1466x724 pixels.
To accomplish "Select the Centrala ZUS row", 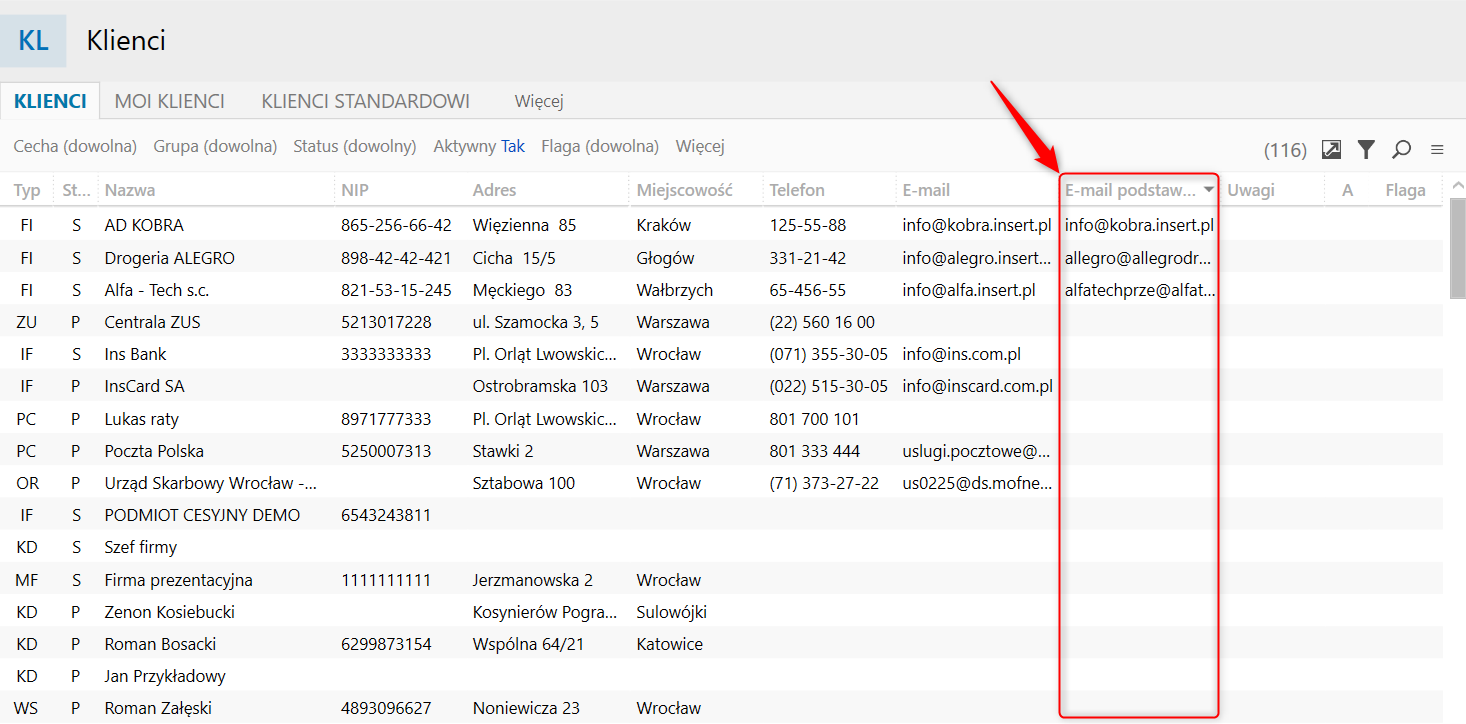I will [x=721, y=322].
